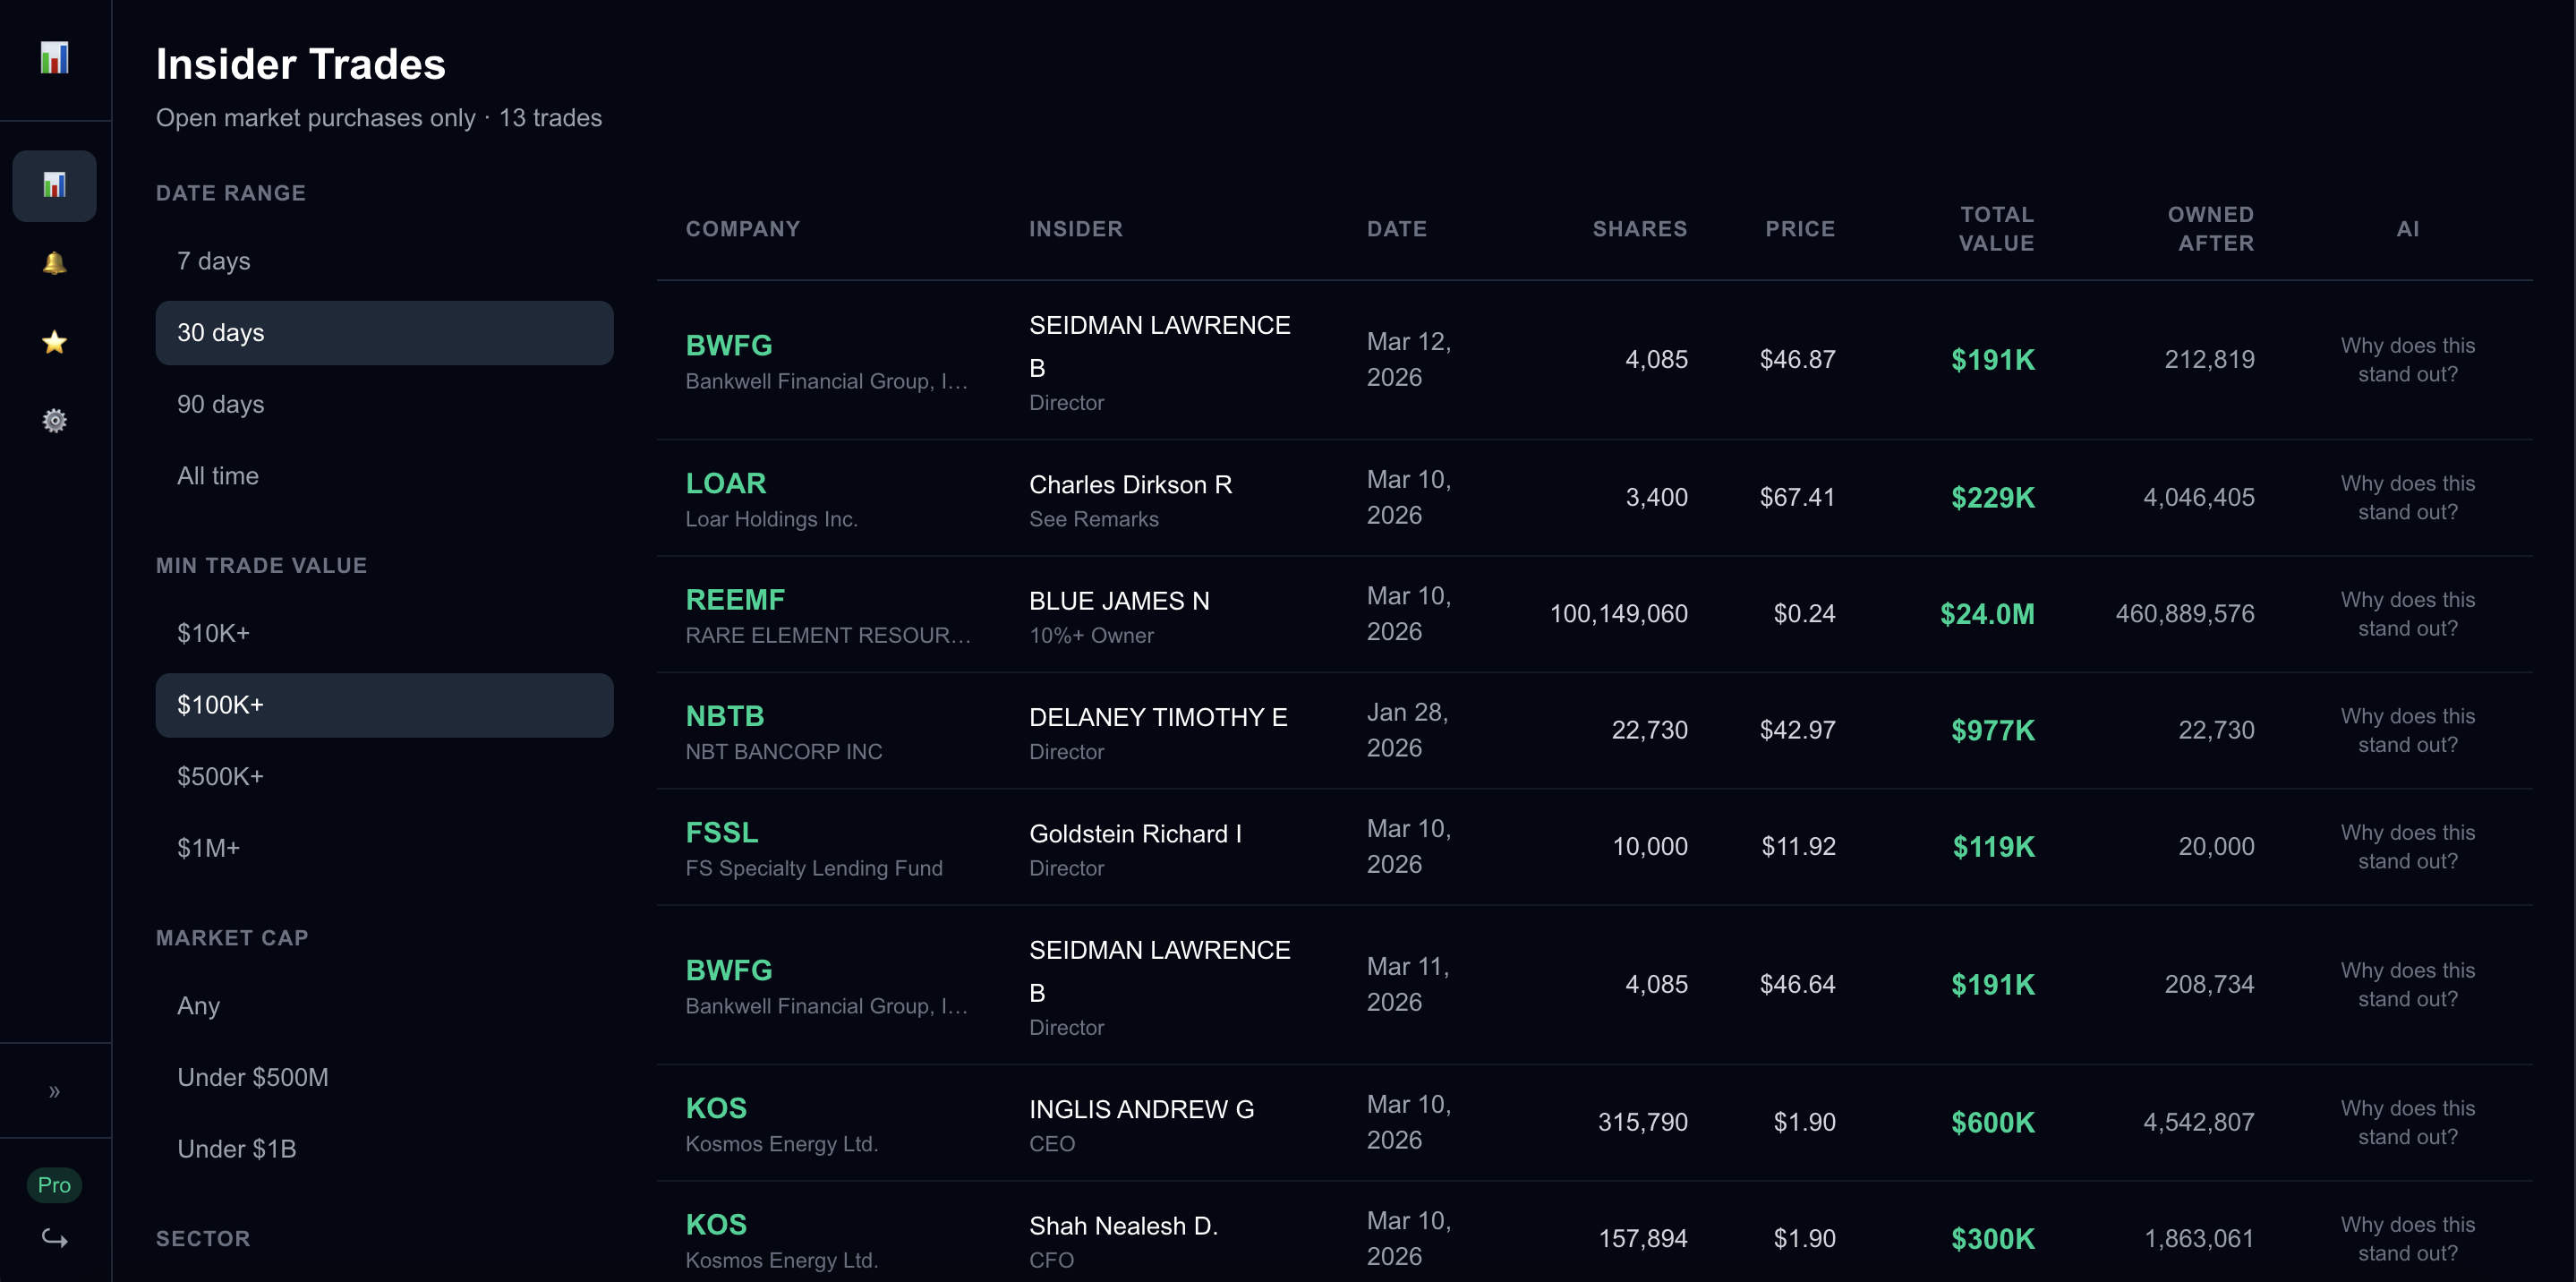Select the 30 days date range
Viewport: 2576px width, 1282px height.
click(384, 333)
